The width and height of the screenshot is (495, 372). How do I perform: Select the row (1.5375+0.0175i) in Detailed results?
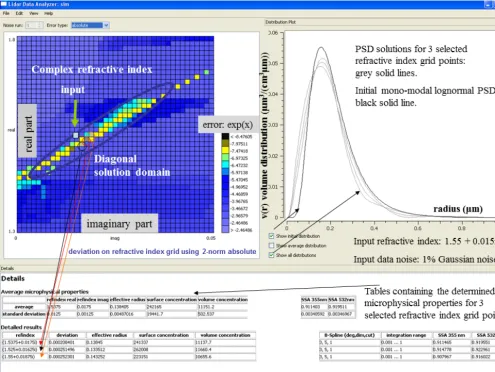(x=129, y=342)
